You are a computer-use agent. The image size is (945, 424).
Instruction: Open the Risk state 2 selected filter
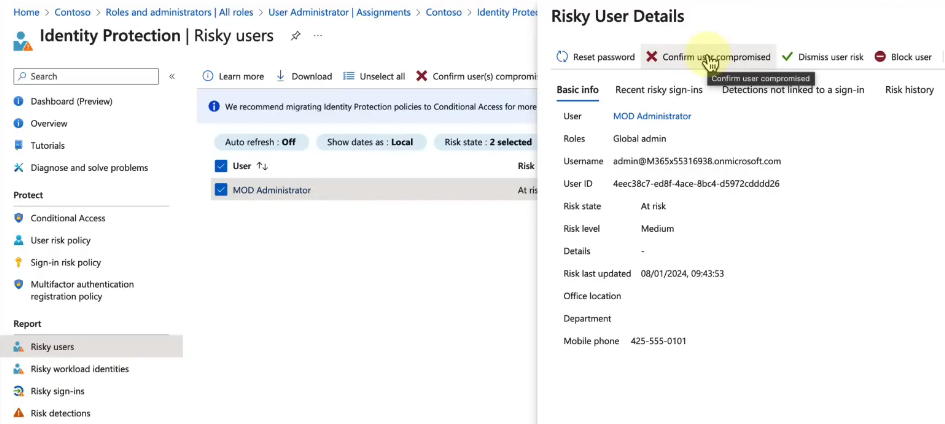click(x=487, y=142)
